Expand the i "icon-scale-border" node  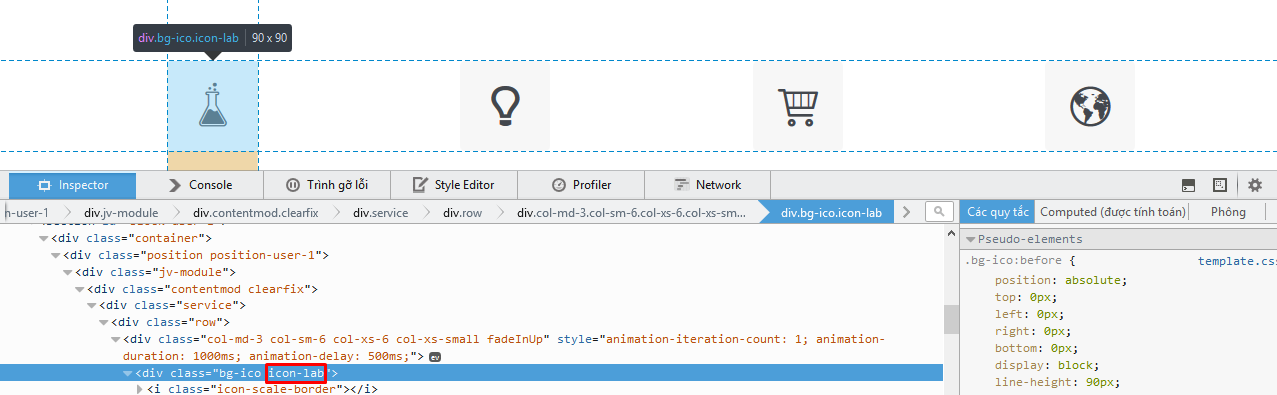(139, 389)
